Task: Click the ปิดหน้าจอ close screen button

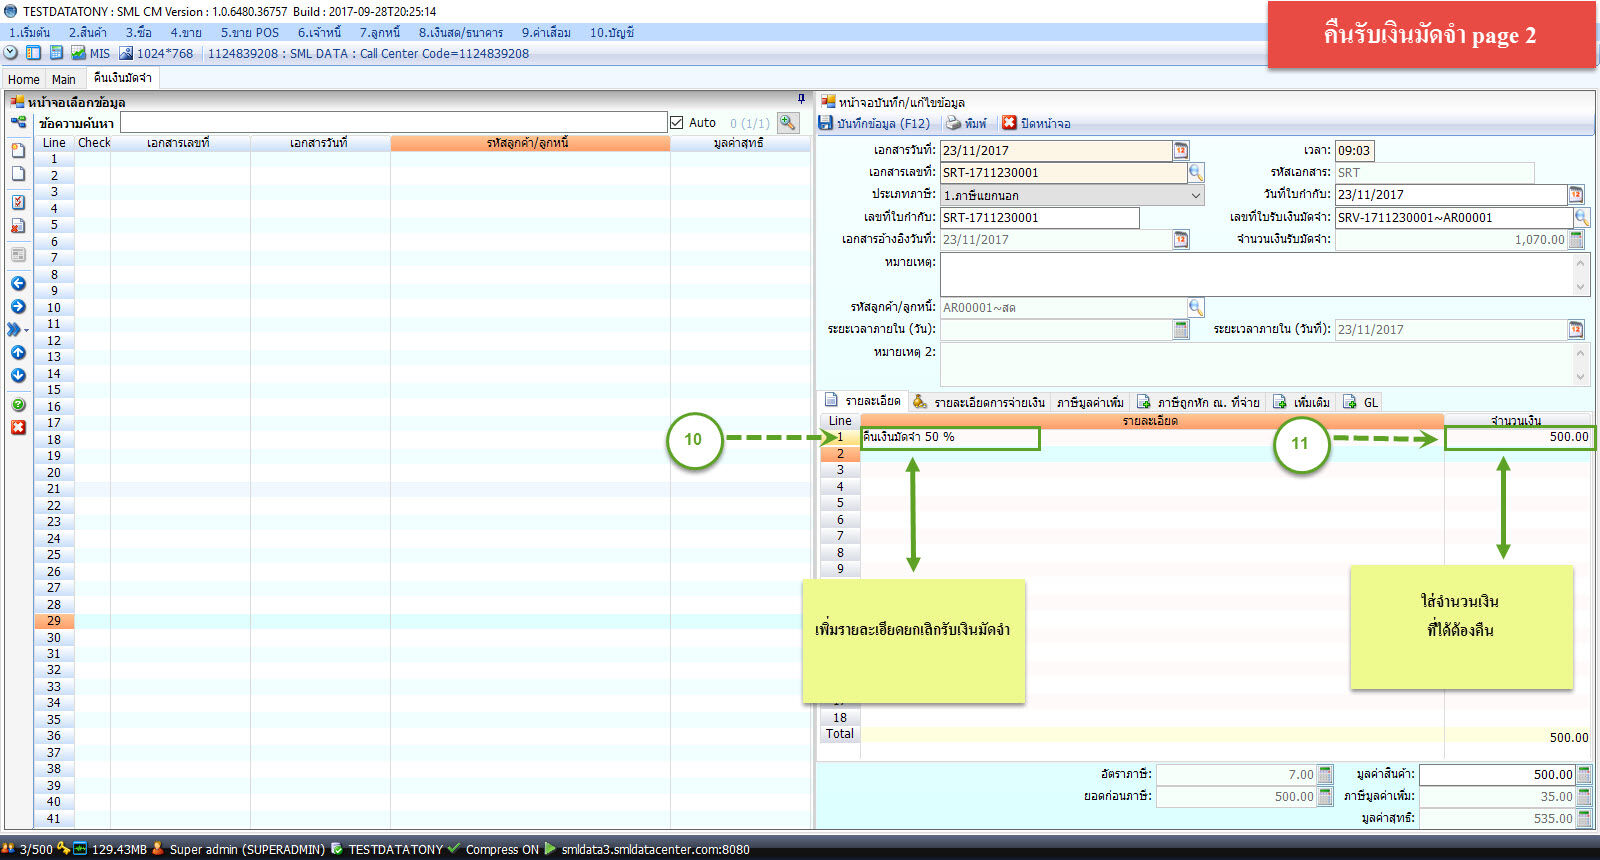Action: tap(1036, 123)
